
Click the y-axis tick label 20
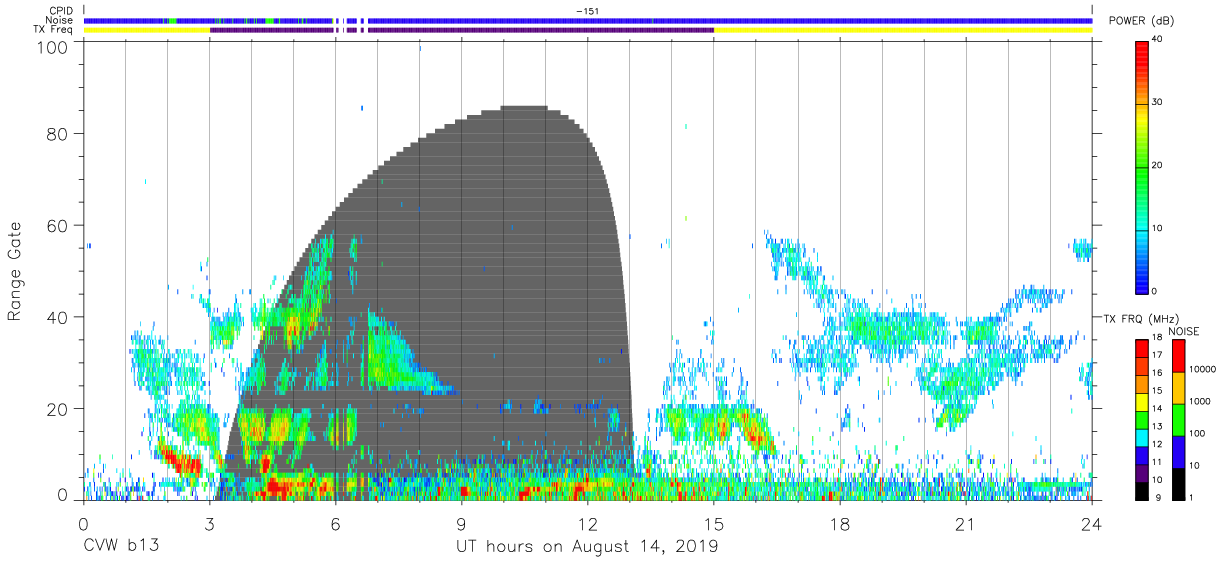pyautogui.click(x=57, y=409)
